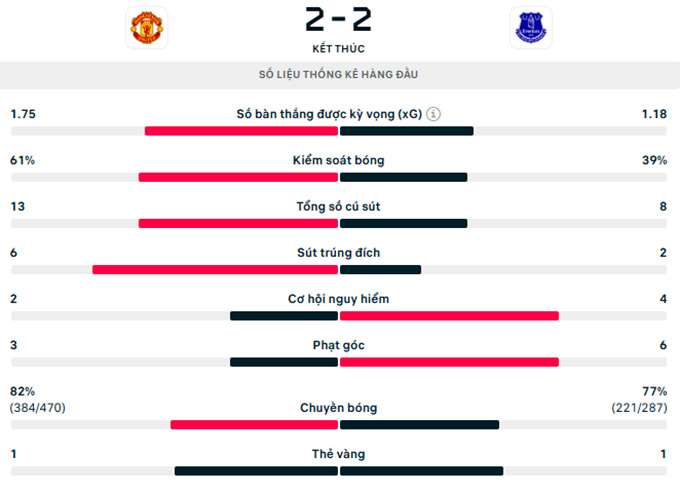Click the 82% (384/470) passing value

point(38,399)
